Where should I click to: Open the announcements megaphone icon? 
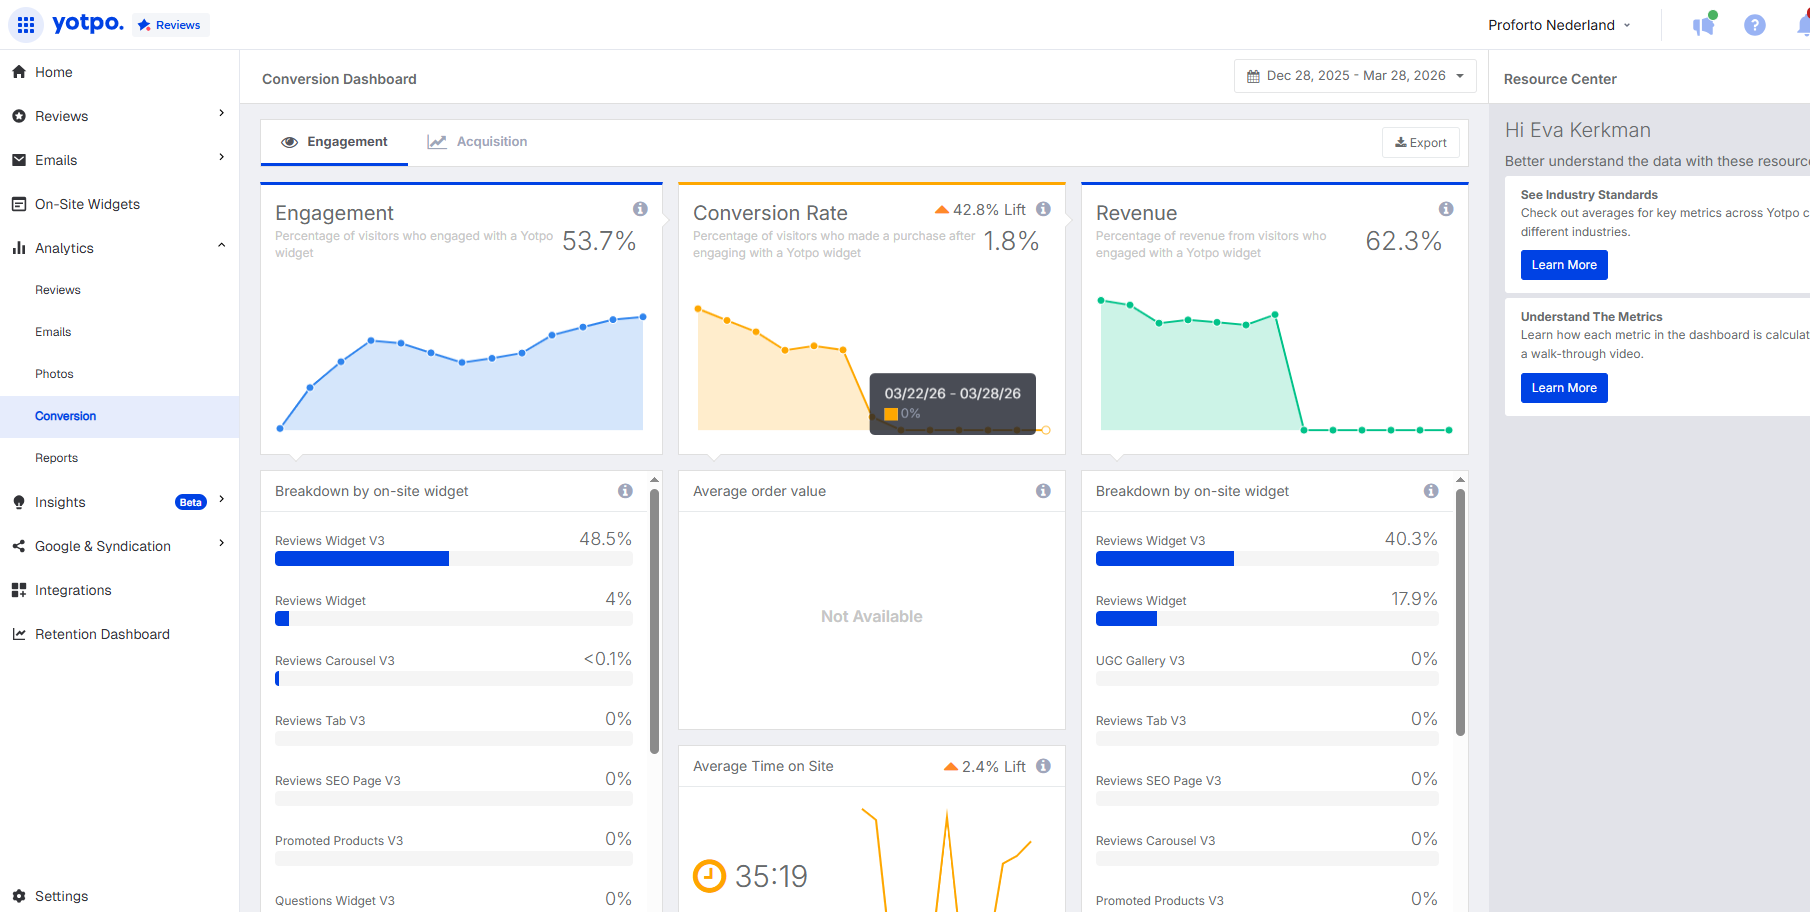[1704, 25]
